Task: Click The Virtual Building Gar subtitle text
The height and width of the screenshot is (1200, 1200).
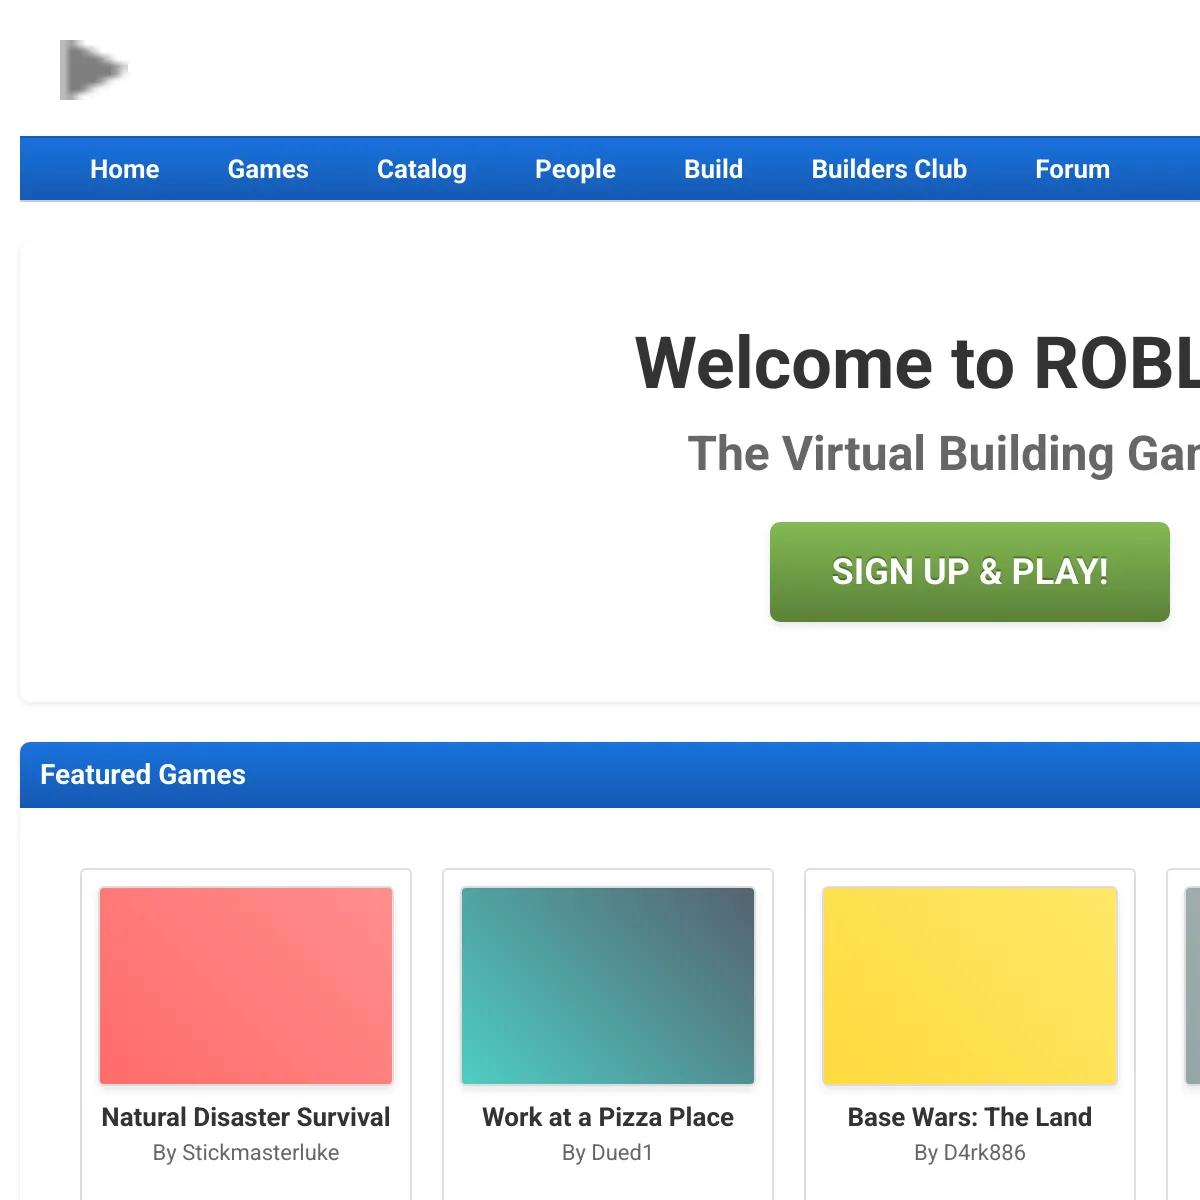Action: pyautogui.click(x=944, y=454)
